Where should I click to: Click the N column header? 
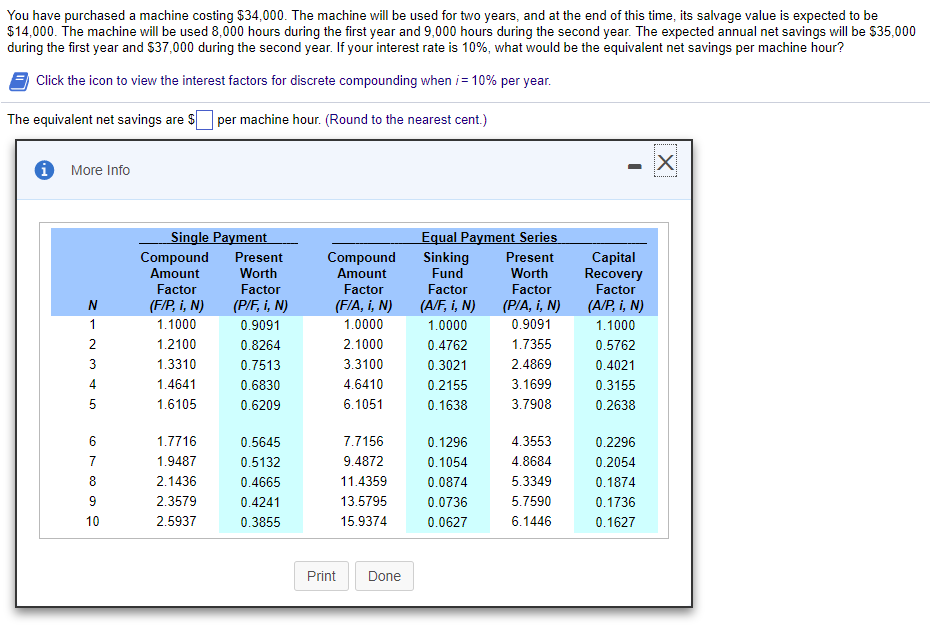pyautogui.click(x=93, y=306)
